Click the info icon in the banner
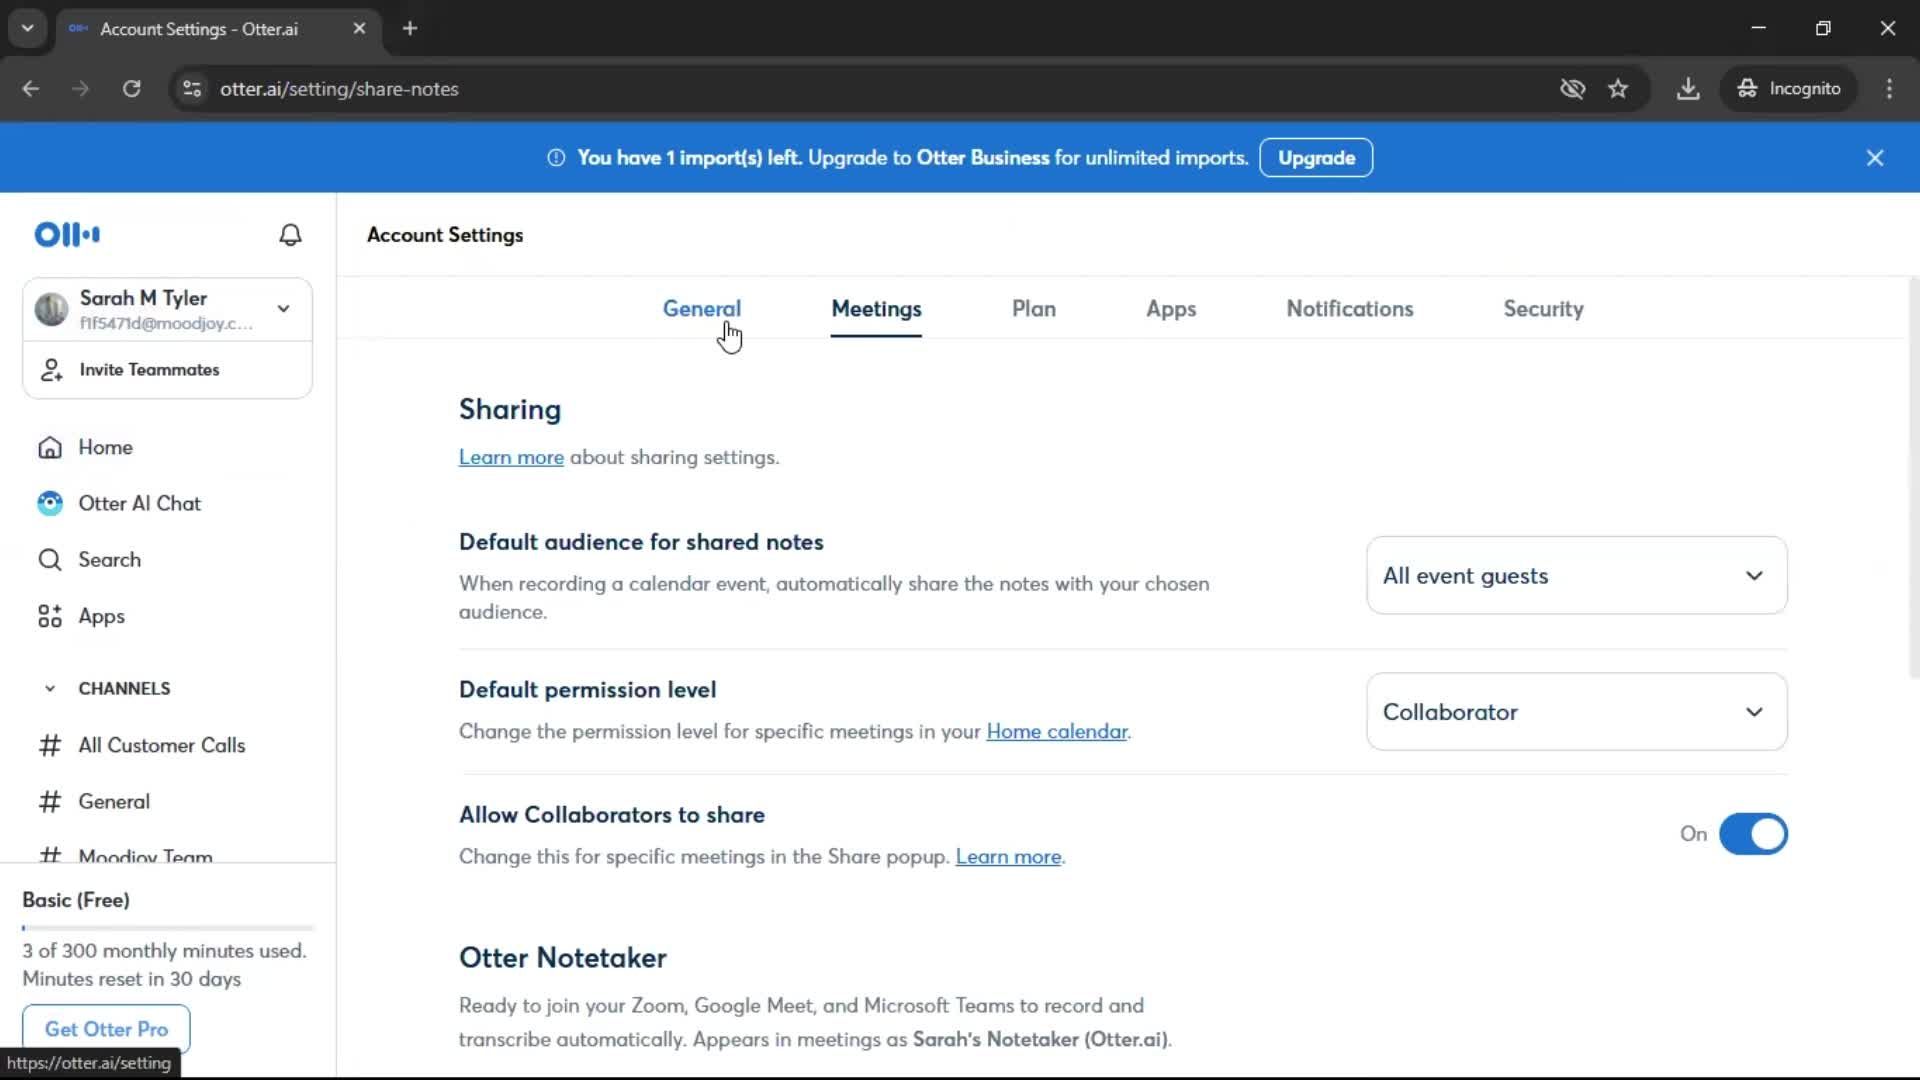This screenshot has width=1920, height=1080. click(x=556, y=158)
